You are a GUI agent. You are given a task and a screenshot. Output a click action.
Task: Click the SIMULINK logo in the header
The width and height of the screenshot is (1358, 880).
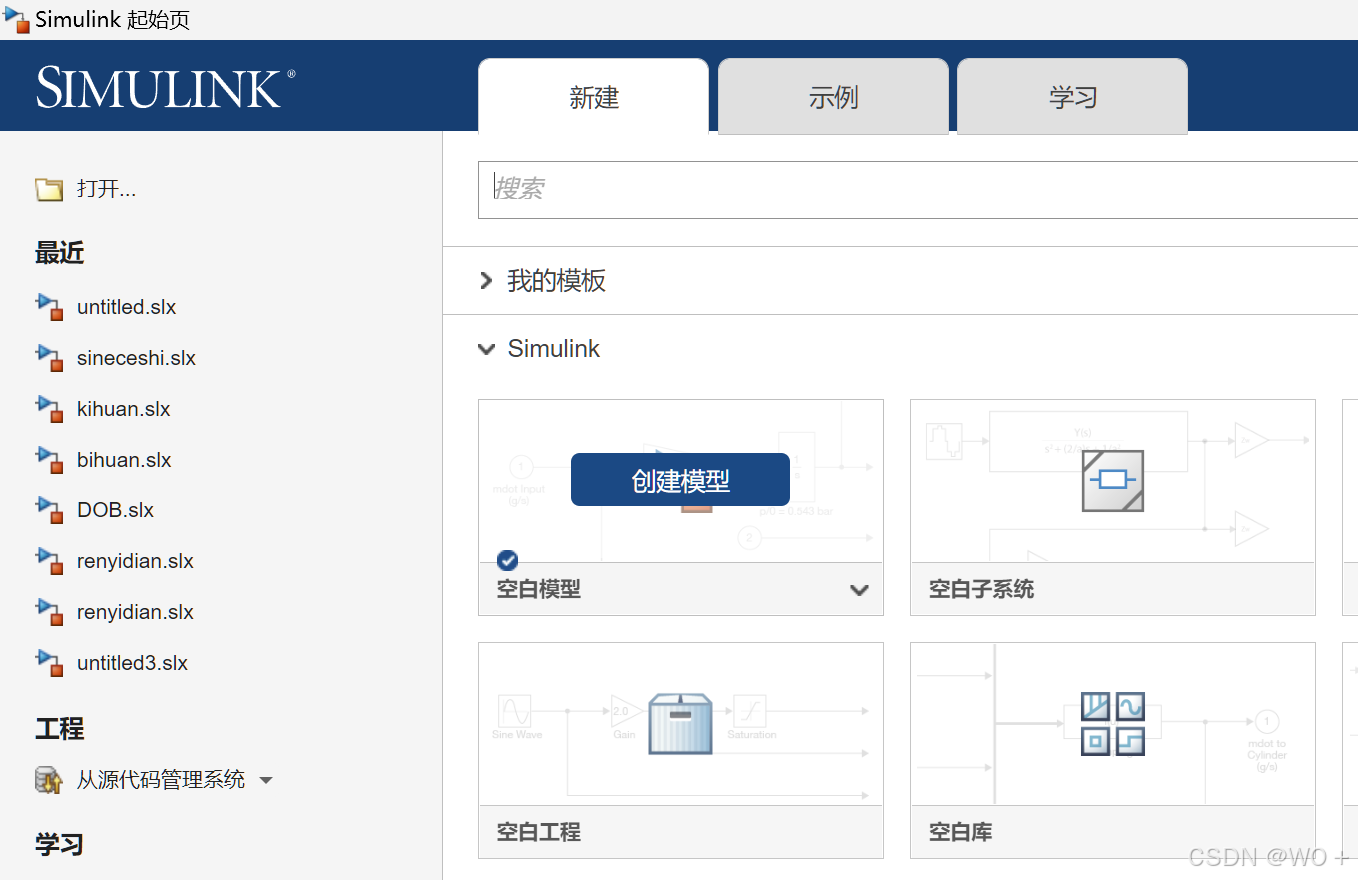point(166,88)
